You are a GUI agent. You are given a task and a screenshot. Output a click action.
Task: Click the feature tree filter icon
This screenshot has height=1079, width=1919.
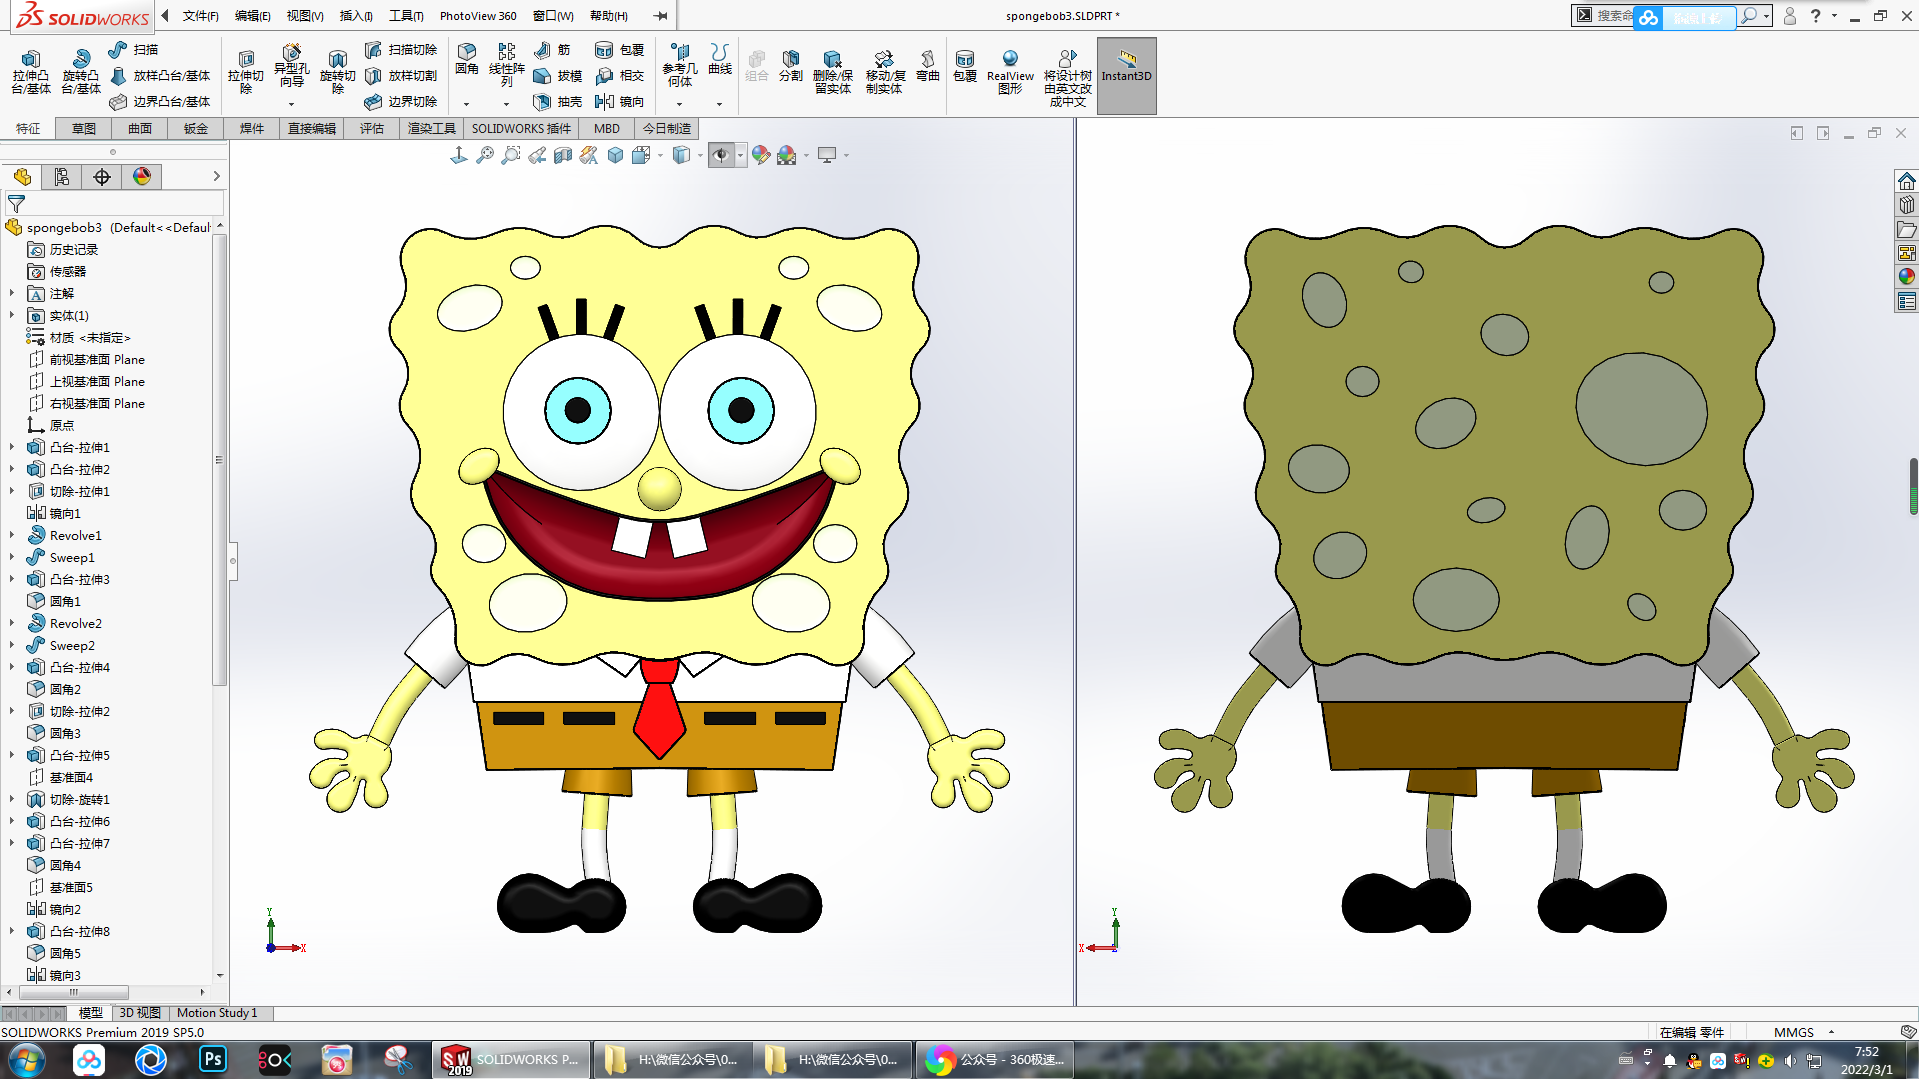16,203
